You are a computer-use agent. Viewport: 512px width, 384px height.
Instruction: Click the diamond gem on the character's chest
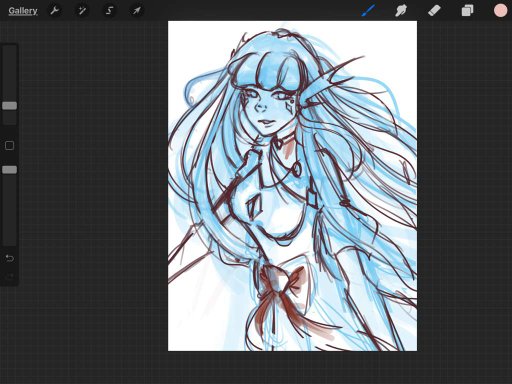(255, 207)
